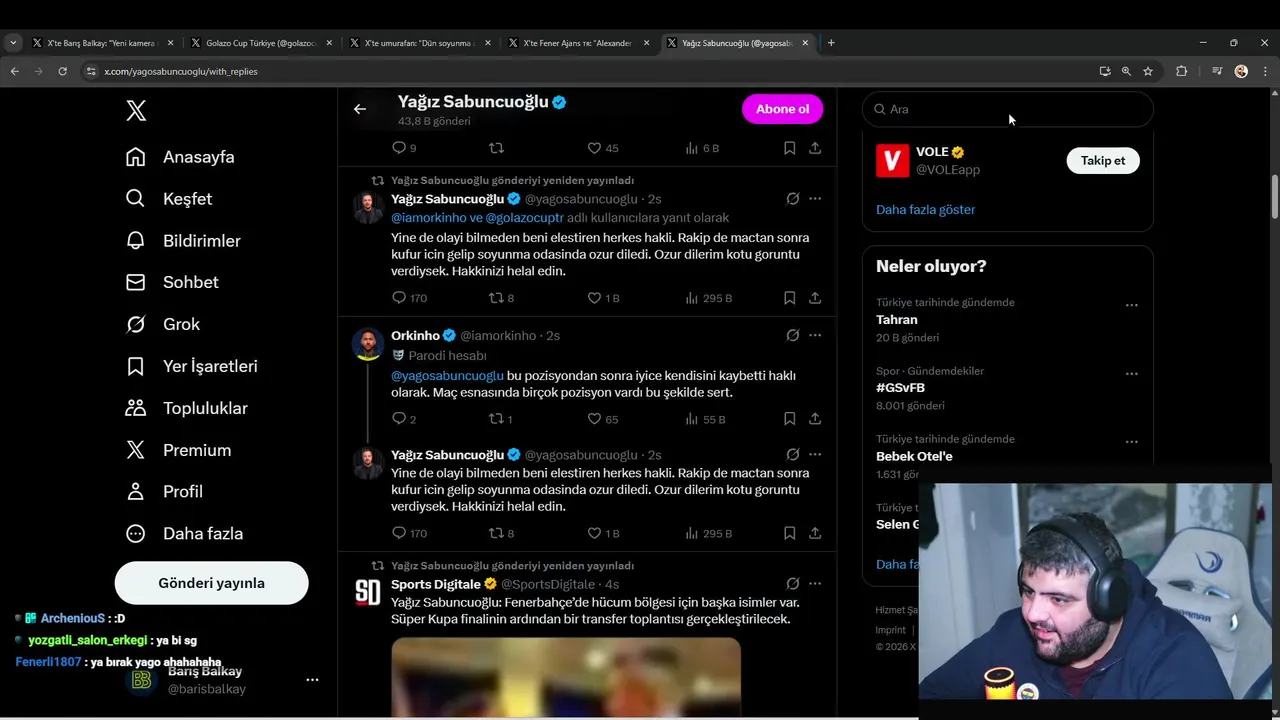Open the more menu on the Orkinho tweet
The image size is (1280, 720).
point(815,335)
